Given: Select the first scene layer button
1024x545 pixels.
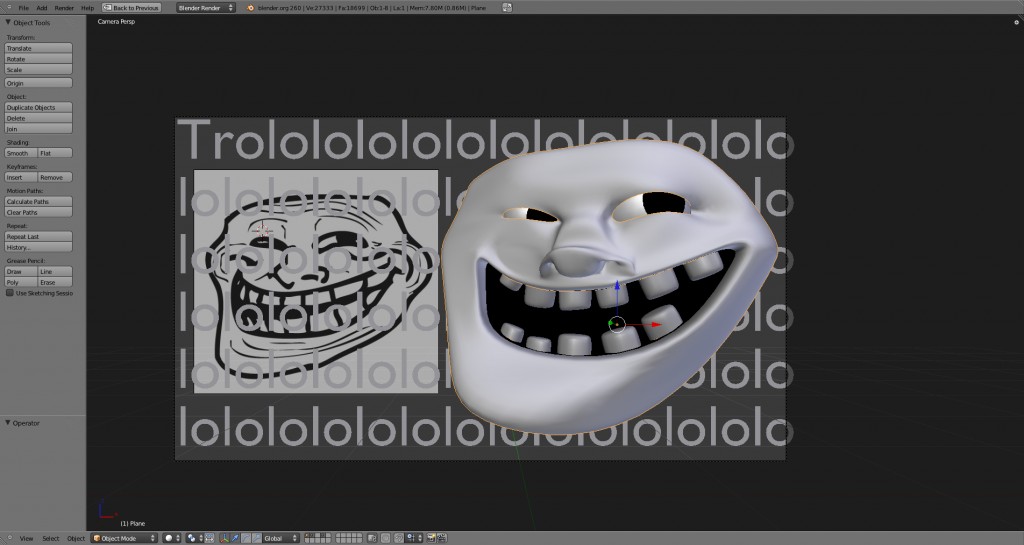Looking at the screenshot, I should pos(307,536).
